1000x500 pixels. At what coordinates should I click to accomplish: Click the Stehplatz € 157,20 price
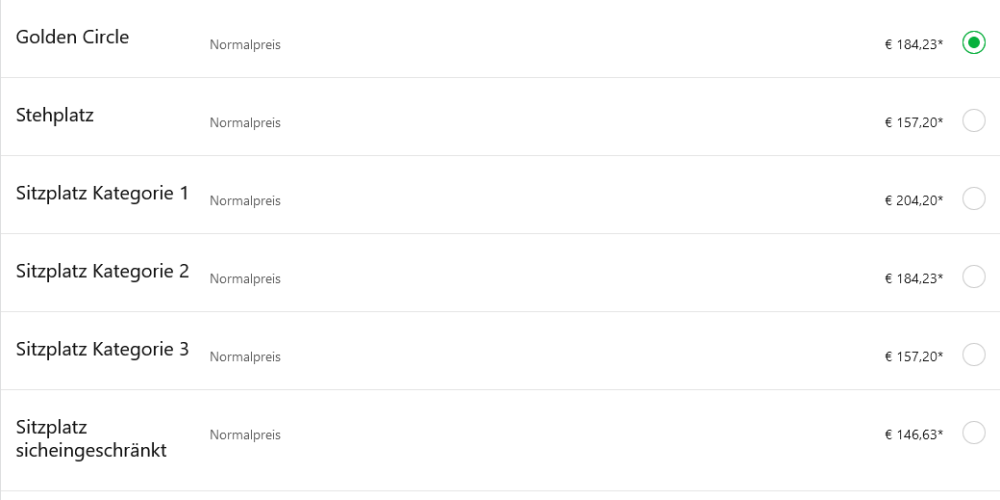pos(913,123)
